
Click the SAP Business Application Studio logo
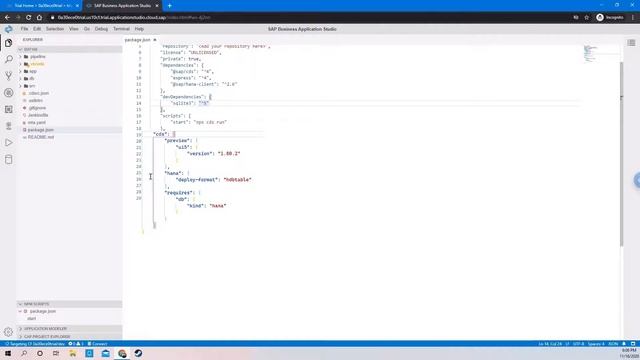pyautogui.click(x=8, y=29)
